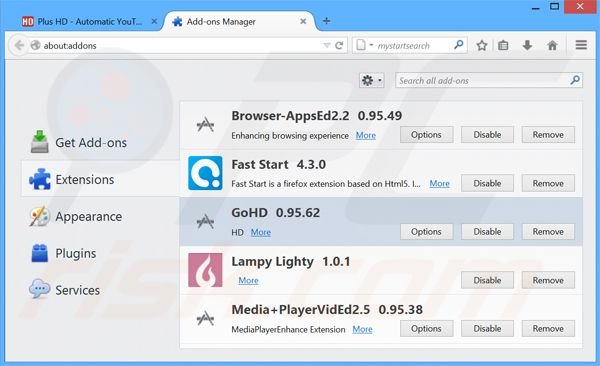This screenshot has width=600, height=366.
Task: Remove Fast Start extension
Action: click(548, 183)
